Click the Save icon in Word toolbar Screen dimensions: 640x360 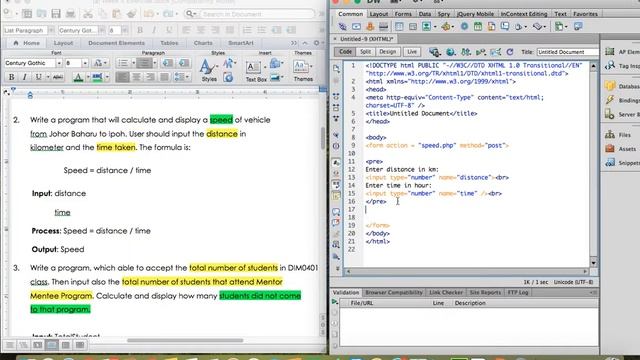tap(56, 14)
